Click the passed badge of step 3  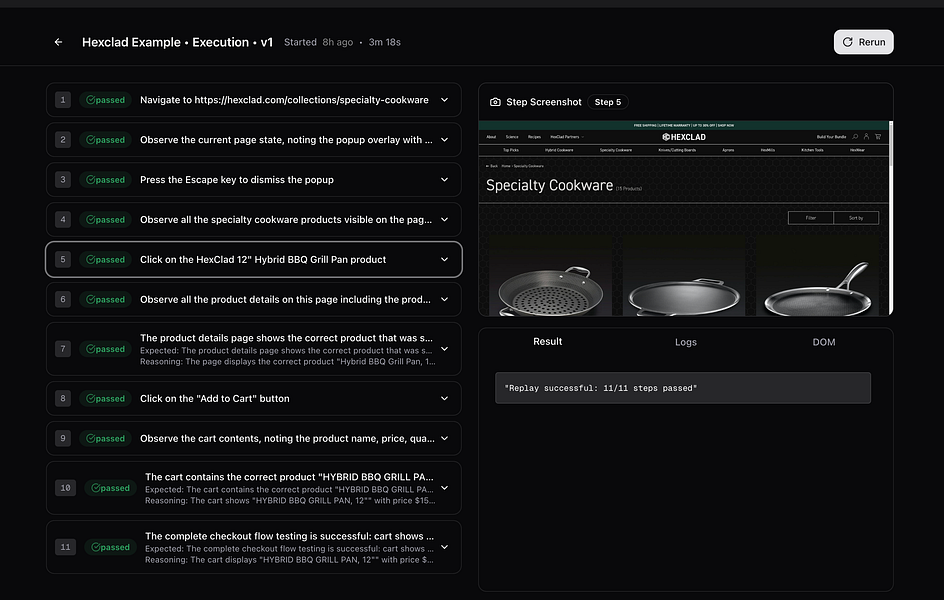[x=105, y=179]
